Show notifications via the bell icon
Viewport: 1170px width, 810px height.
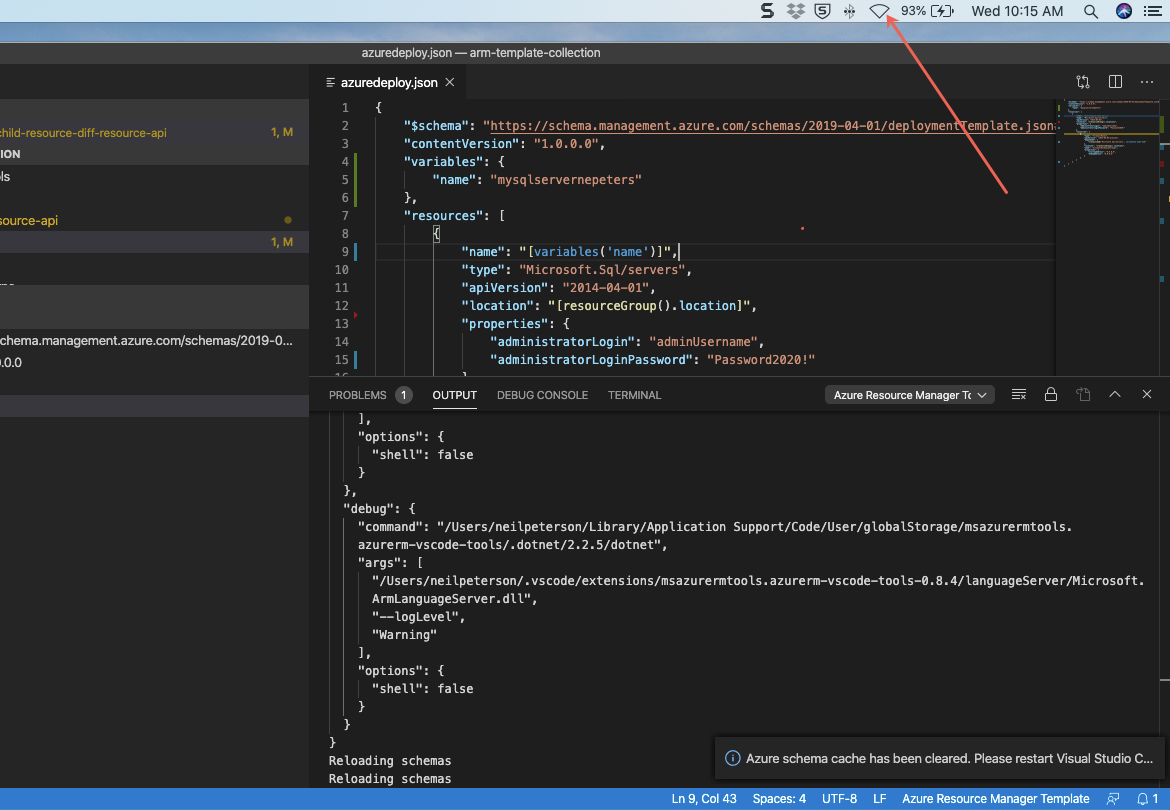pos(1141,798)
